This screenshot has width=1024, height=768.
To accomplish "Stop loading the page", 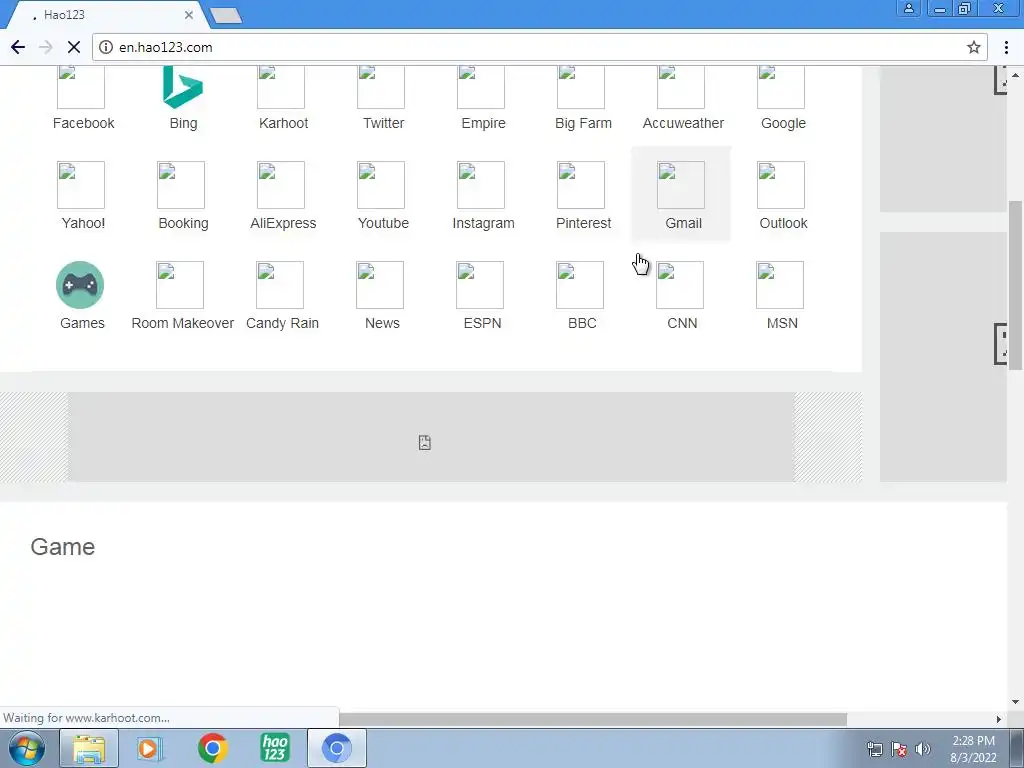I will click(74, 47).
